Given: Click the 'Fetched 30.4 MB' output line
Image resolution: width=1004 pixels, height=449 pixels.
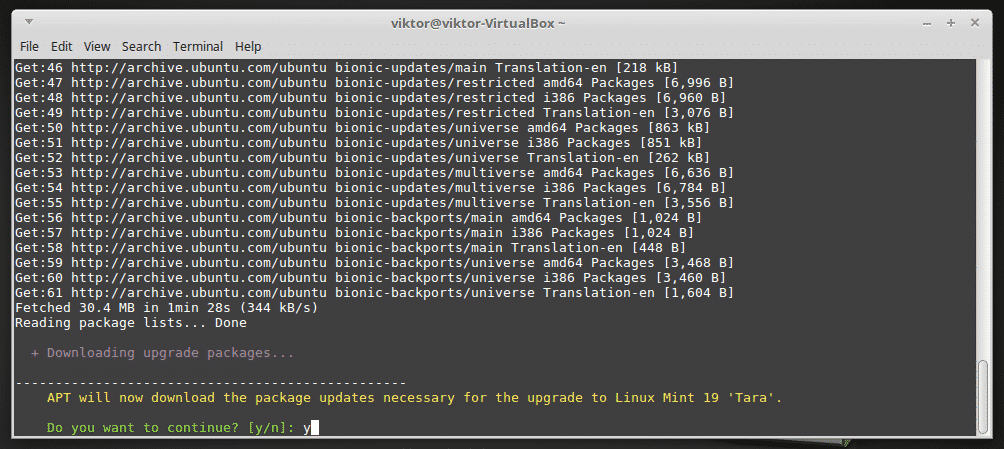Looking at the screenshot, I should [x=166, y=308].
